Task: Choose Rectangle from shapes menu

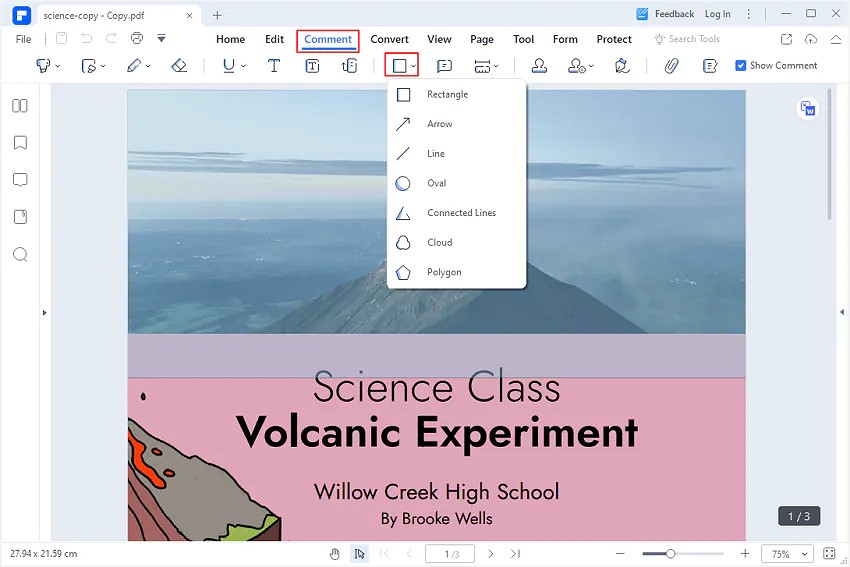Action: click(x=456, y=94)
